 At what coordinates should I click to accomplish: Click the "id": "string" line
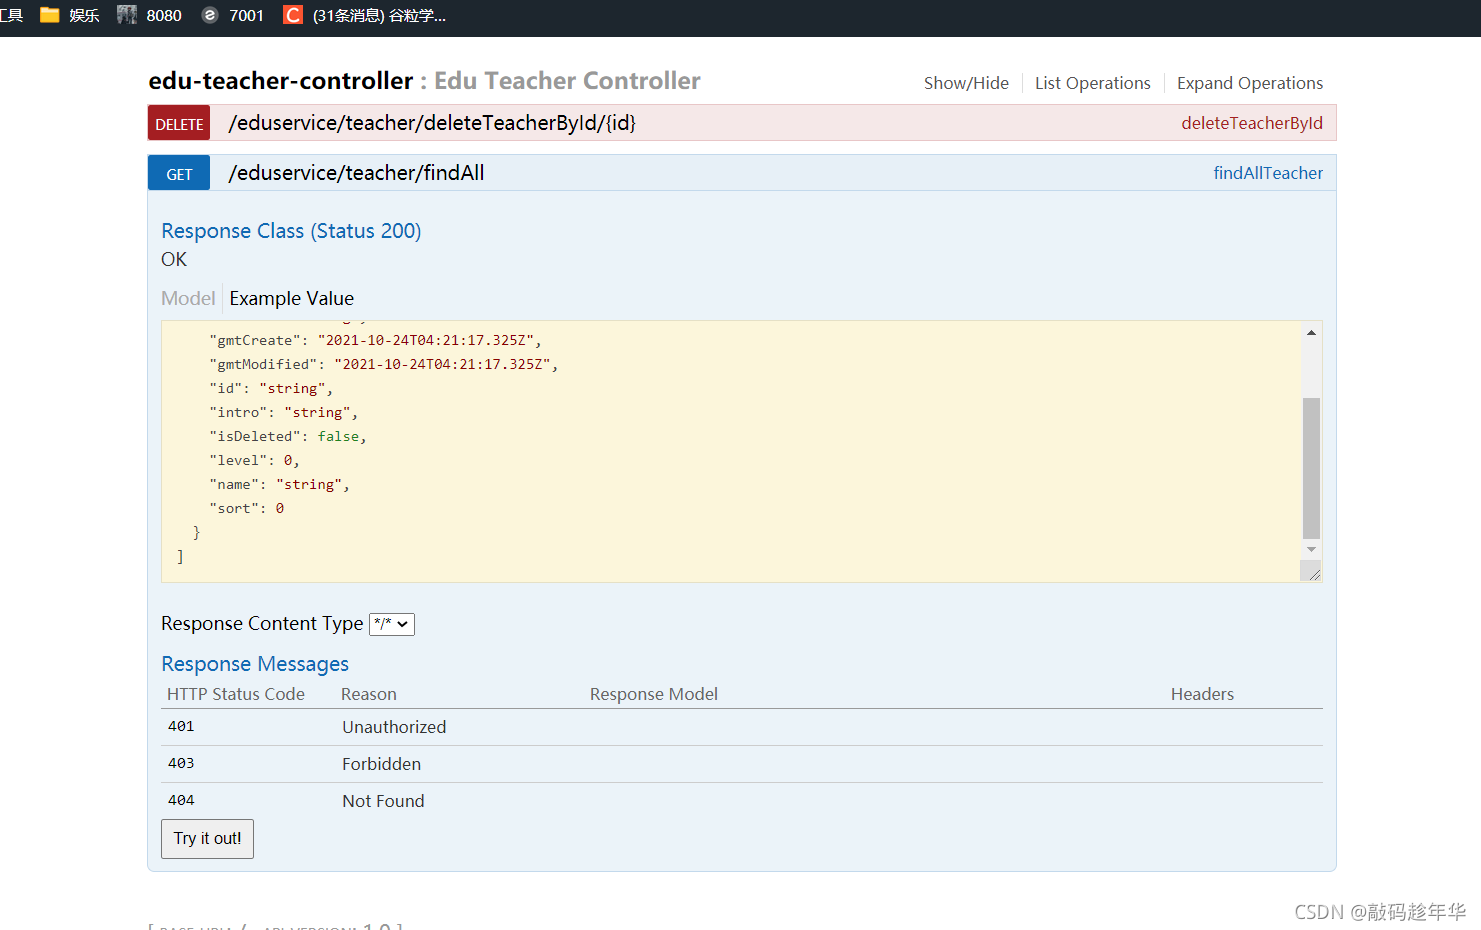coord(271,388)
